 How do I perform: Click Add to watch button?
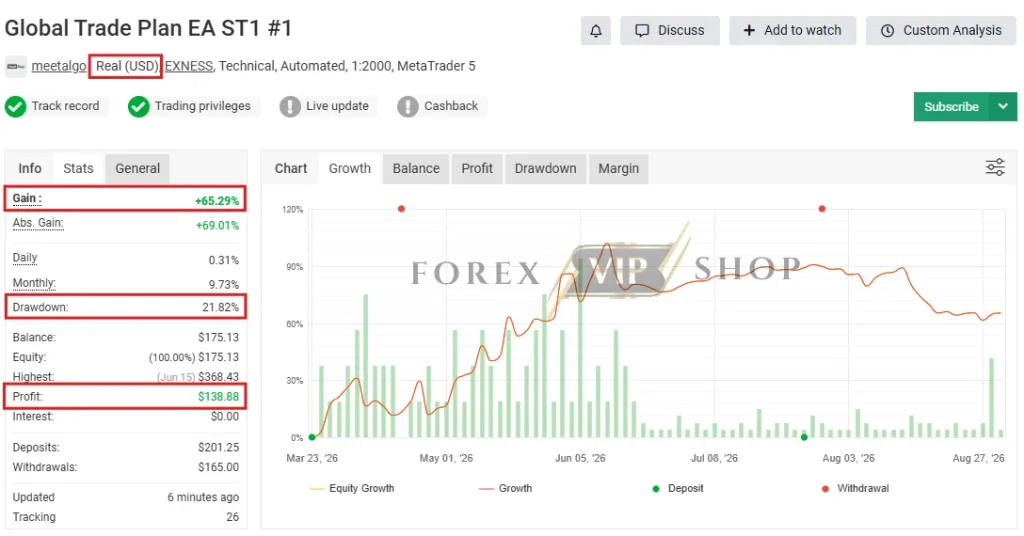pos(792,31)
